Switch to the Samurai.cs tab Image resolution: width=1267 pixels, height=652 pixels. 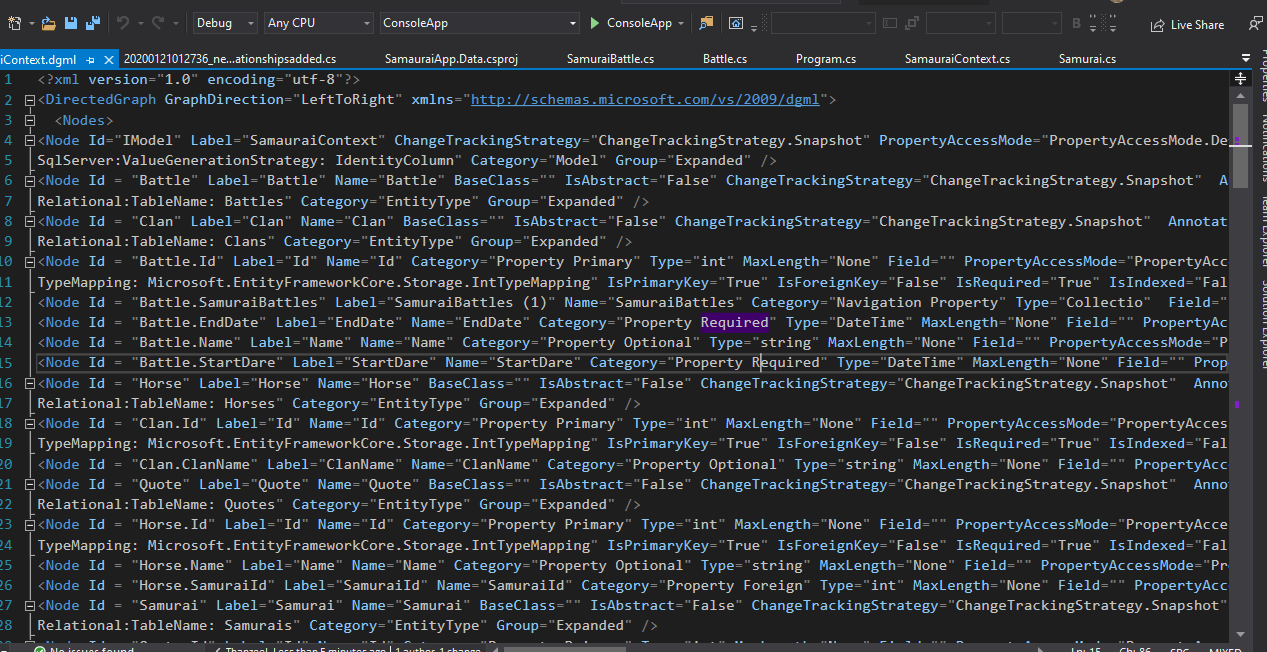[1087, 59]
